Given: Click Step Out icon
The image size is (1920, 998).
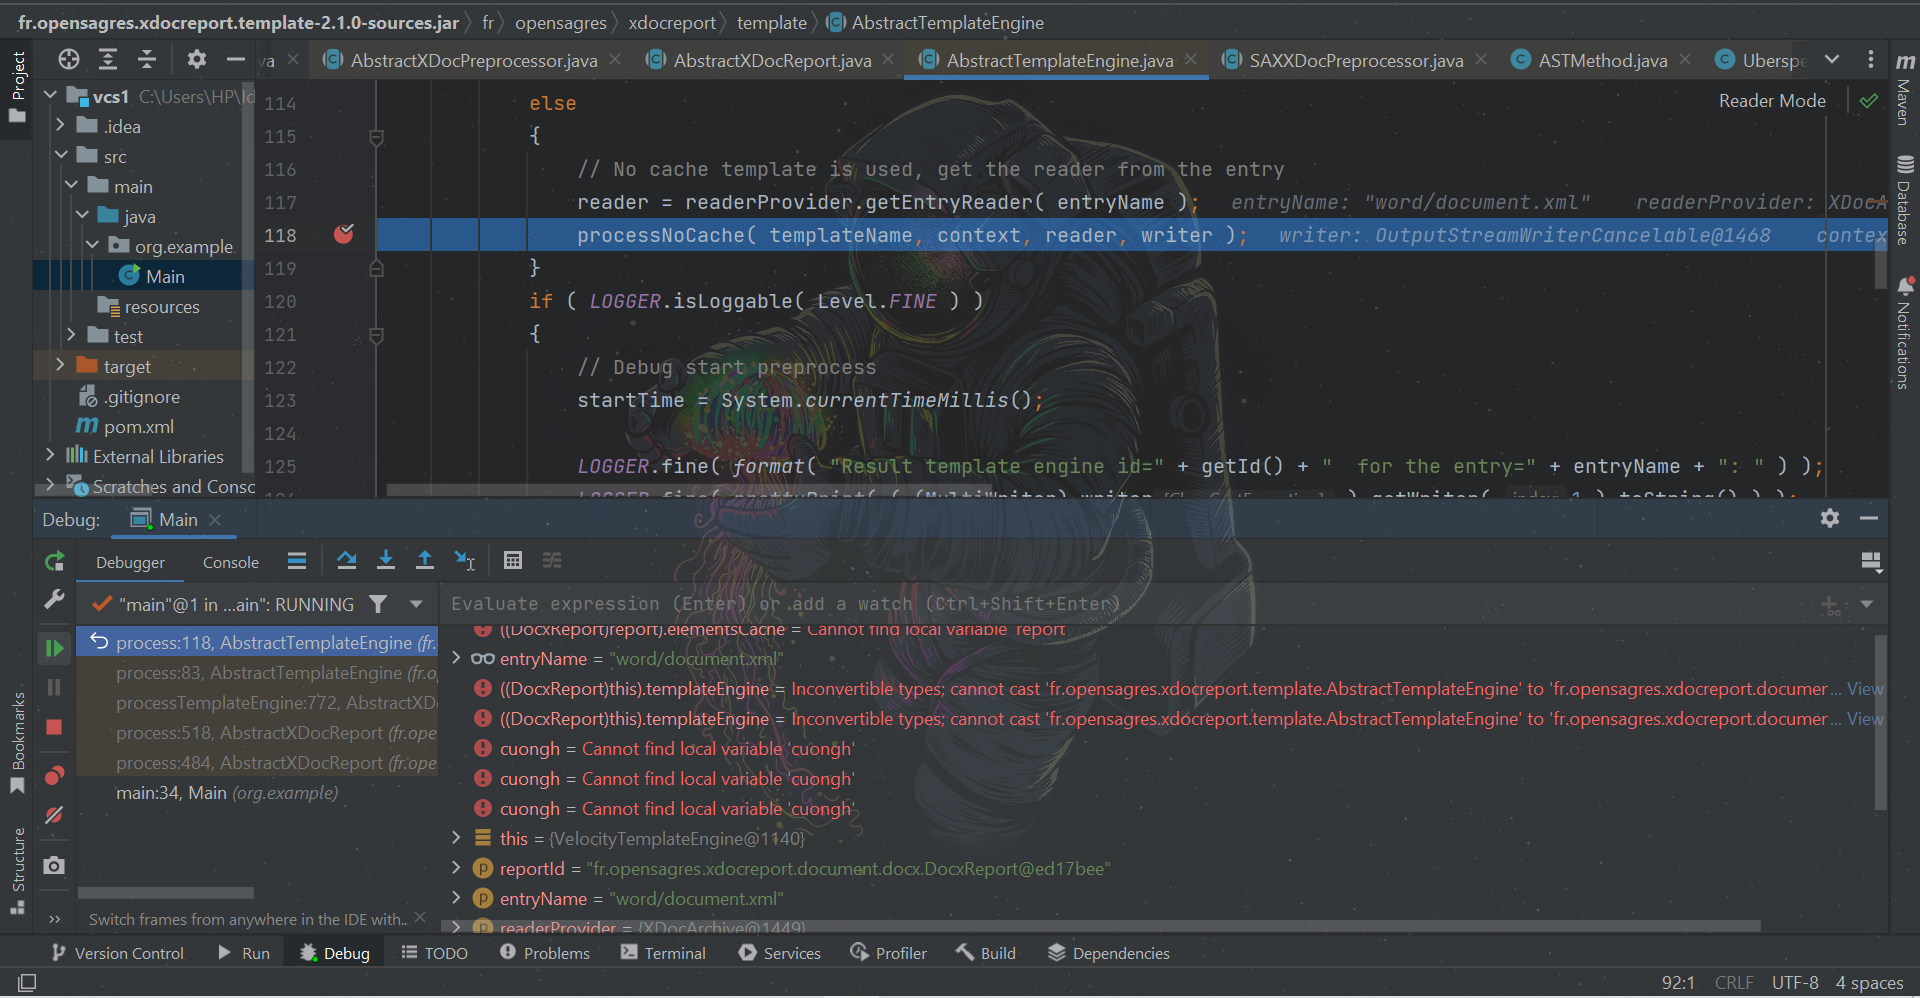Looking at the screenshot, I should tap(425, 561).
